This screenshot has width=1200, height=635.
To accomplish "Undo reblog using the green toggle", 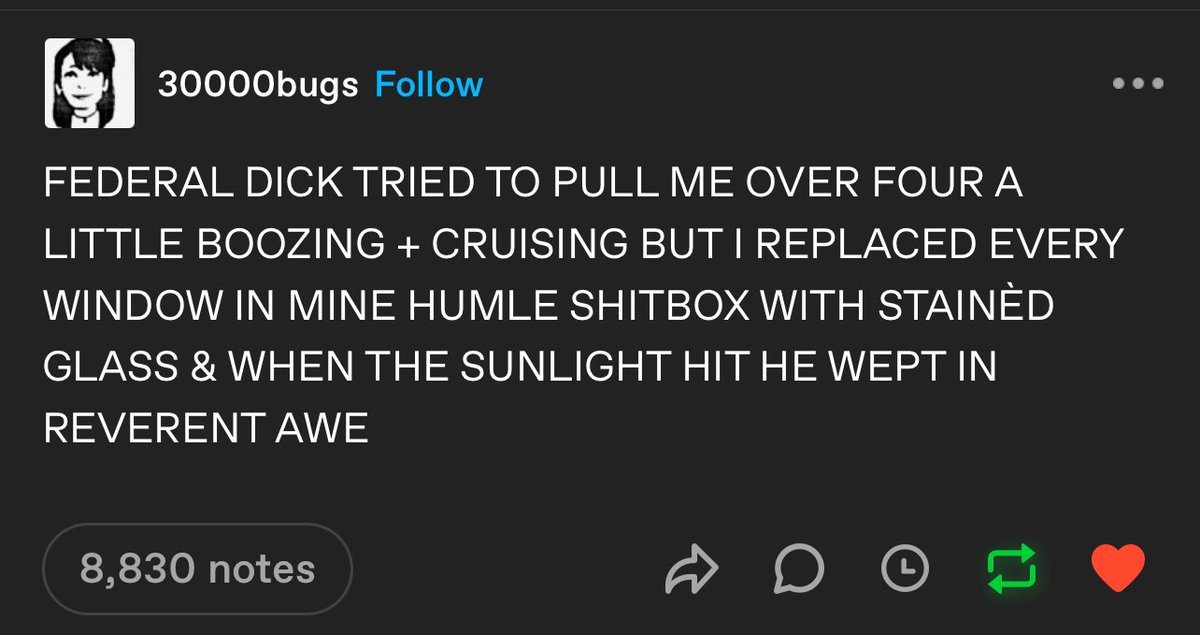I will [x=1011, y=569].
